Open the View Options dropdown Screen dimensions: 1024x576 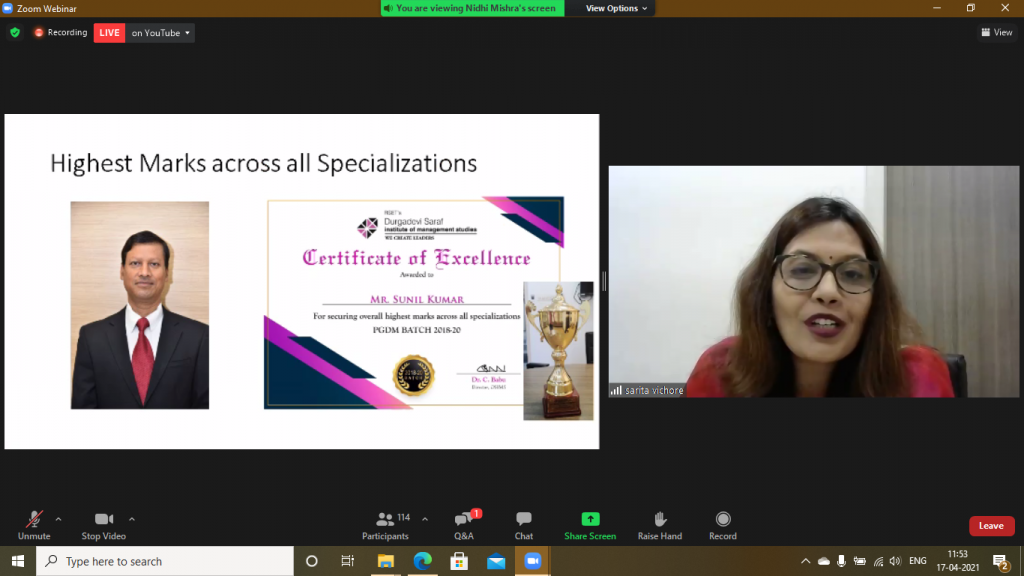click(x=616, y=8)
